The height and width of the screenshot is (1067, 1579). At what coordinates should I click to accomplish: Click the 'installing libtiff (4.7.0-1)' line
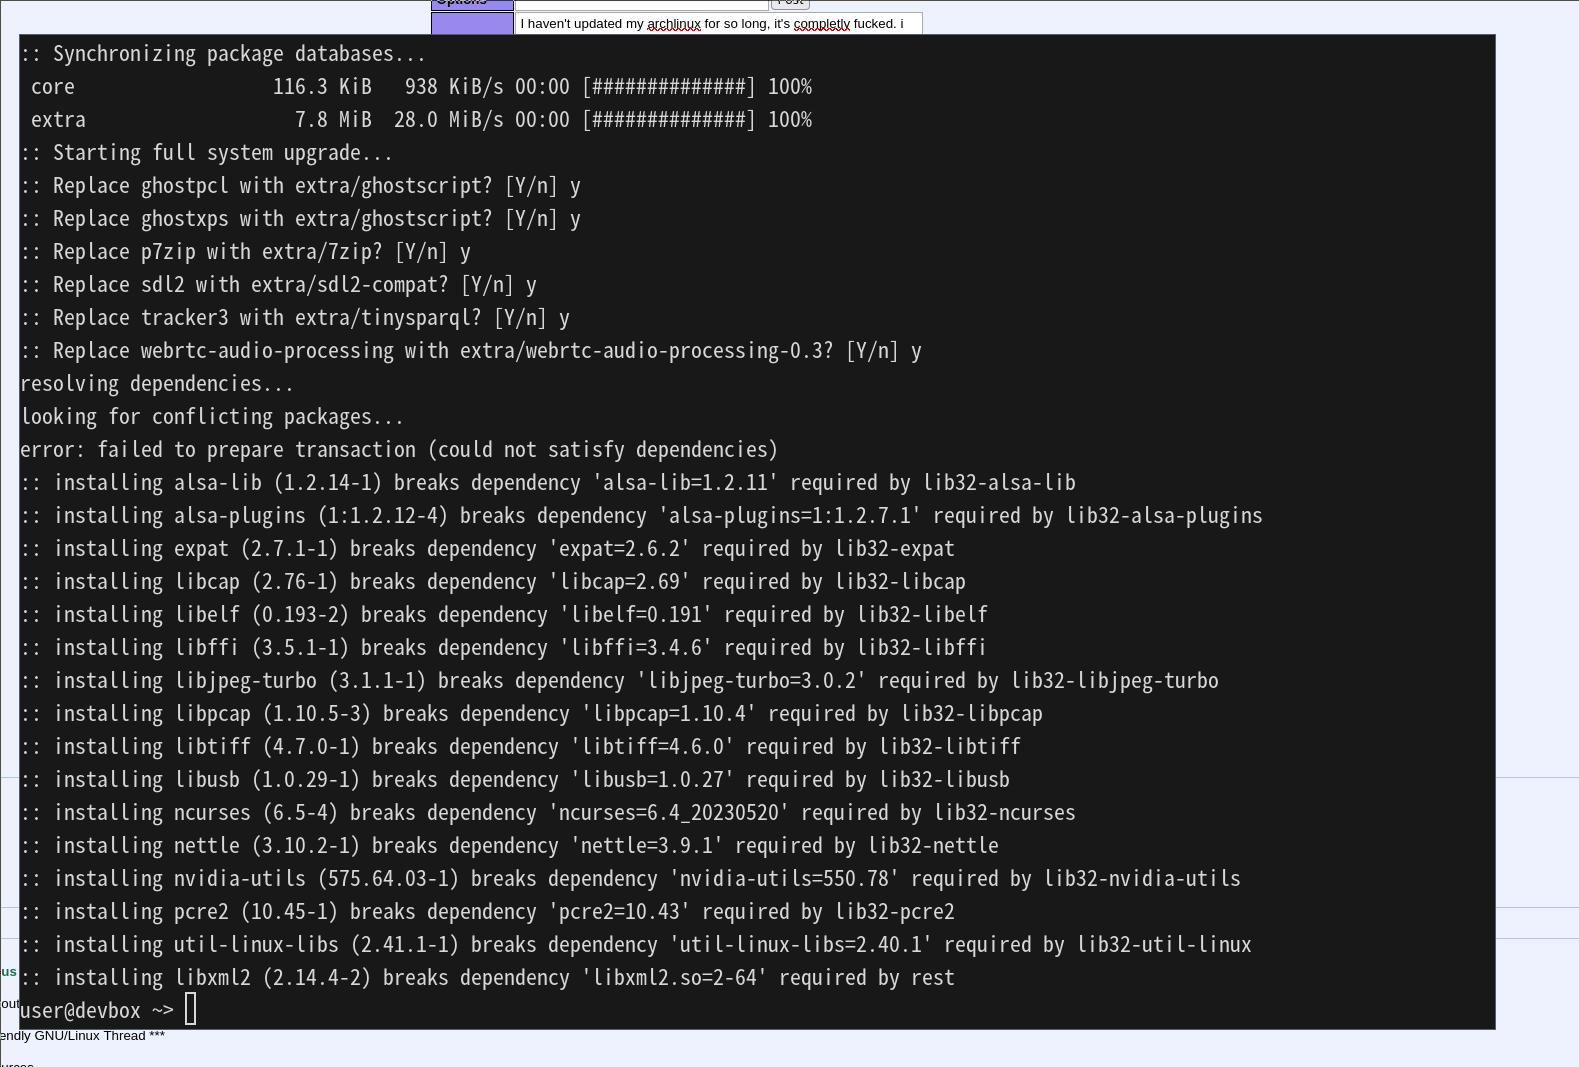[520, 747]
